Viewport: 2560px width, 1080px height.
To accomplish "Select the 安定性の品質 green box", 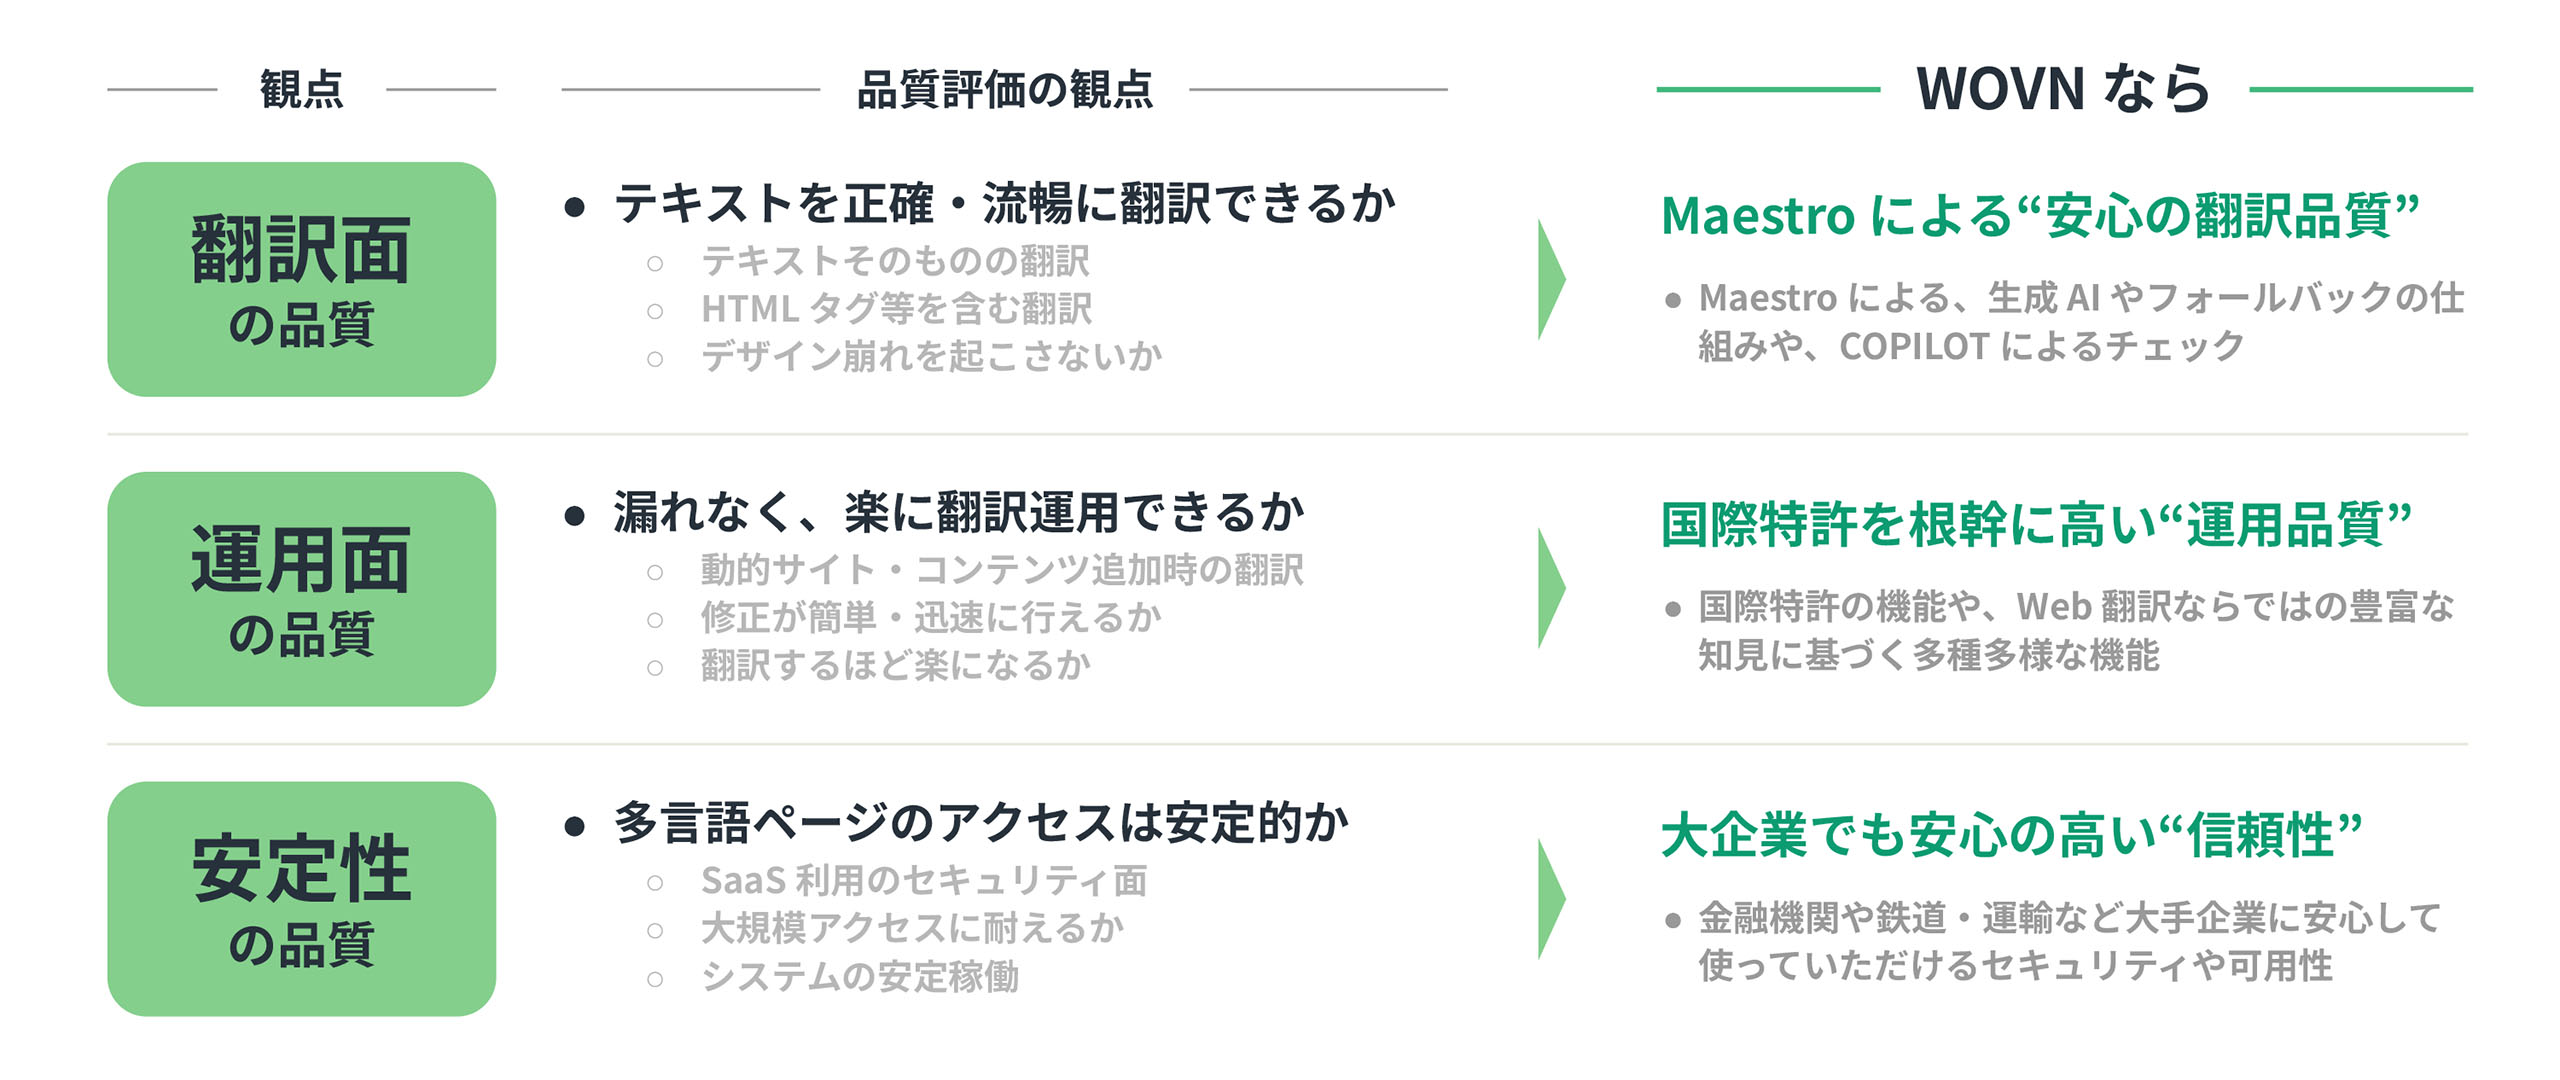I will point(301,899).
